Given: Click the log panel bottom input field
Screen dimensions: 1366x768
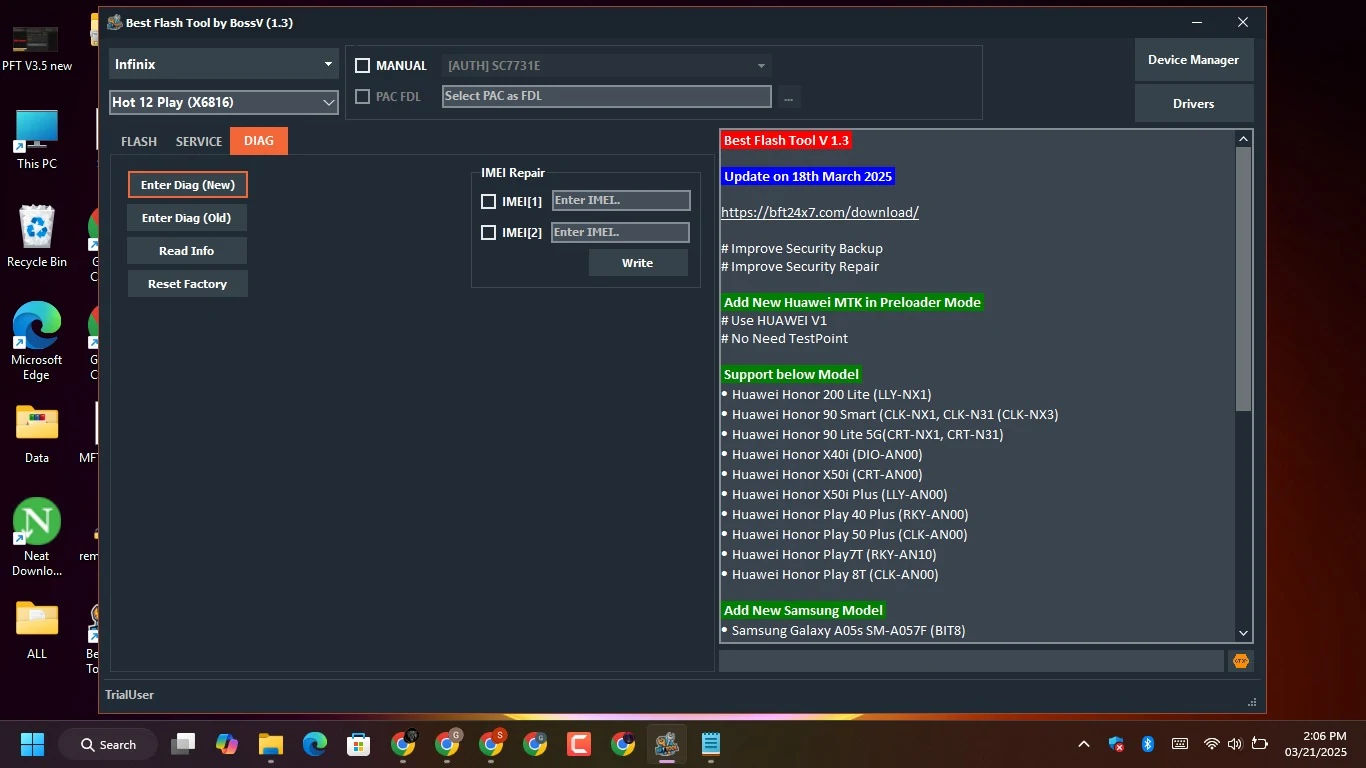Looking at the screenshot, I should 971,661.
